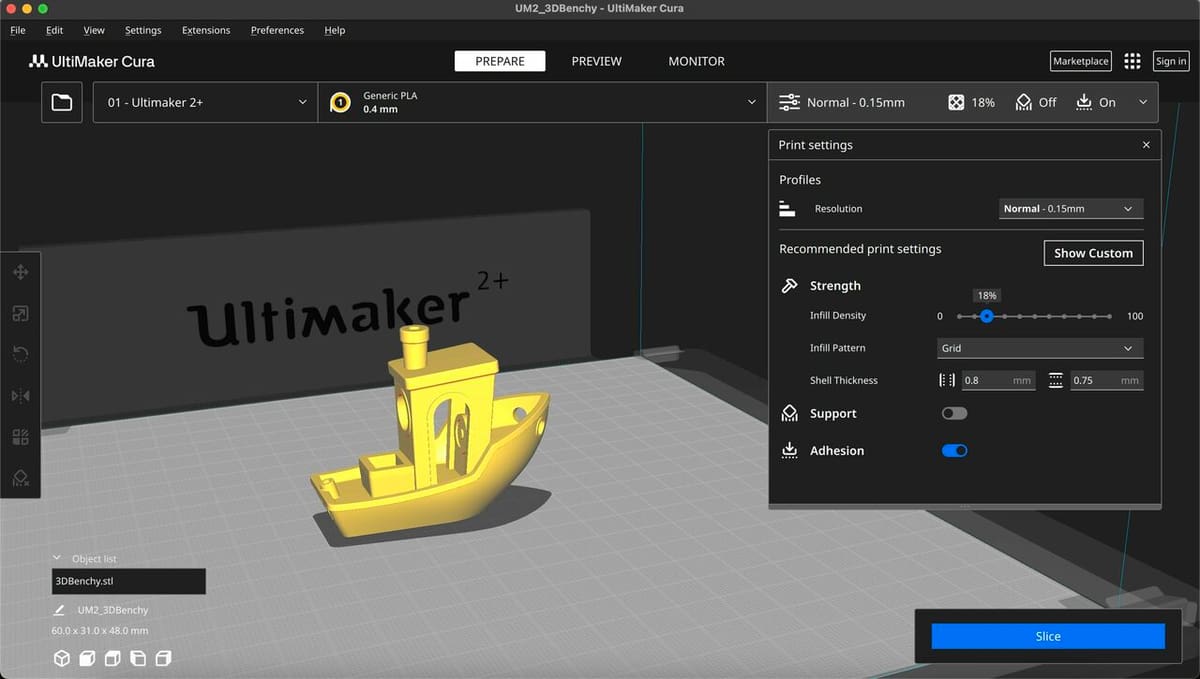Disable the Adhesion toggle switch
This screenshot has width=1200, height=679.
(x=954, y=450)
